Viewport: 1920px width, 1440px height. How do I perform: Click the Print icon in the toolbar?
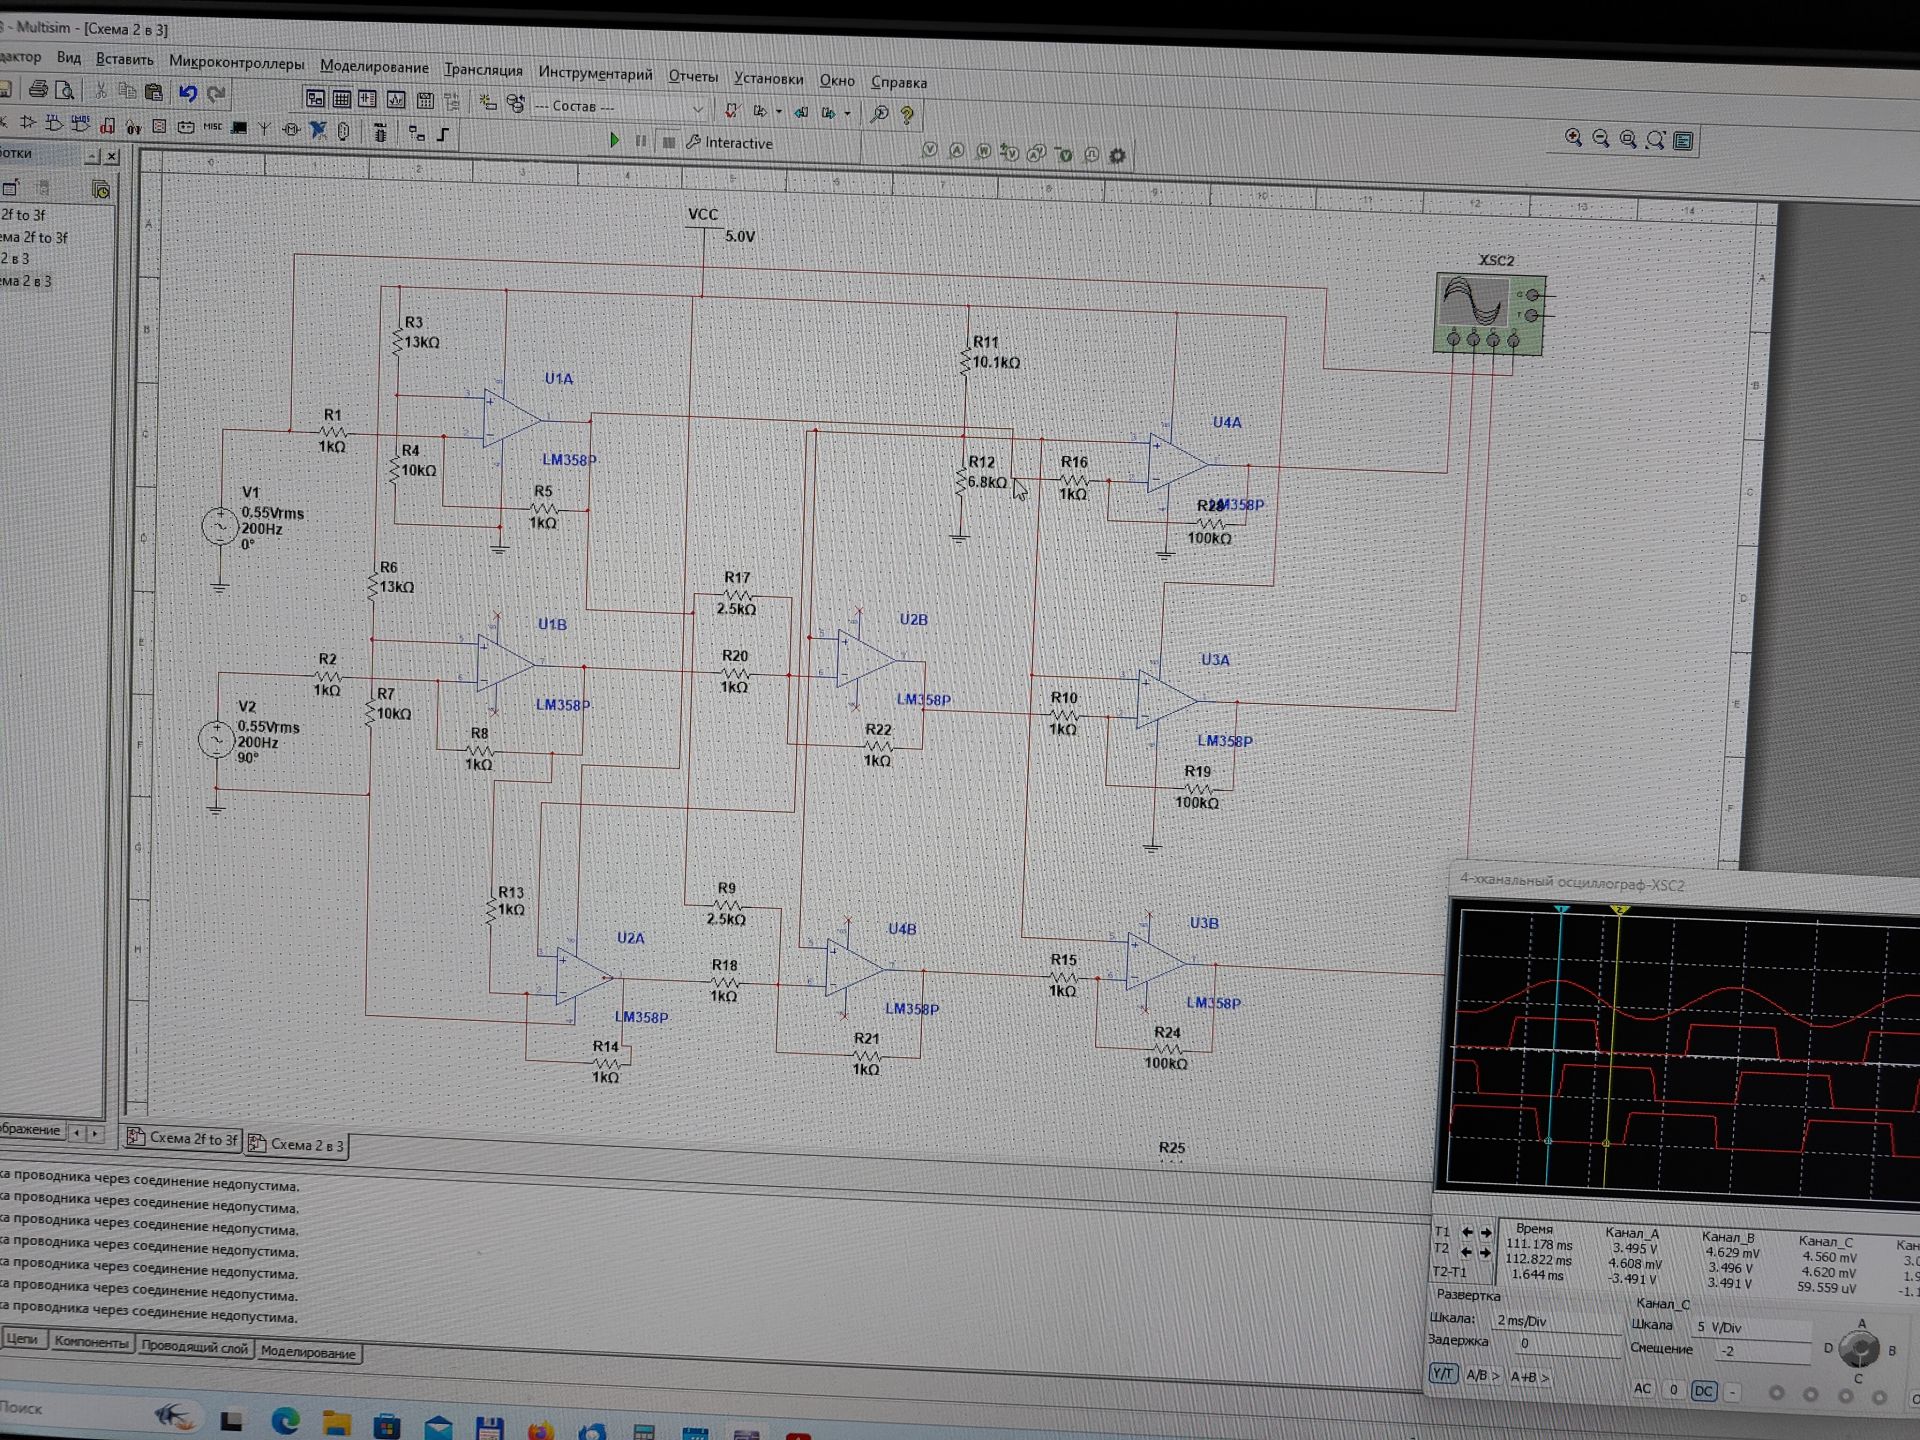[x=38, y=90]
